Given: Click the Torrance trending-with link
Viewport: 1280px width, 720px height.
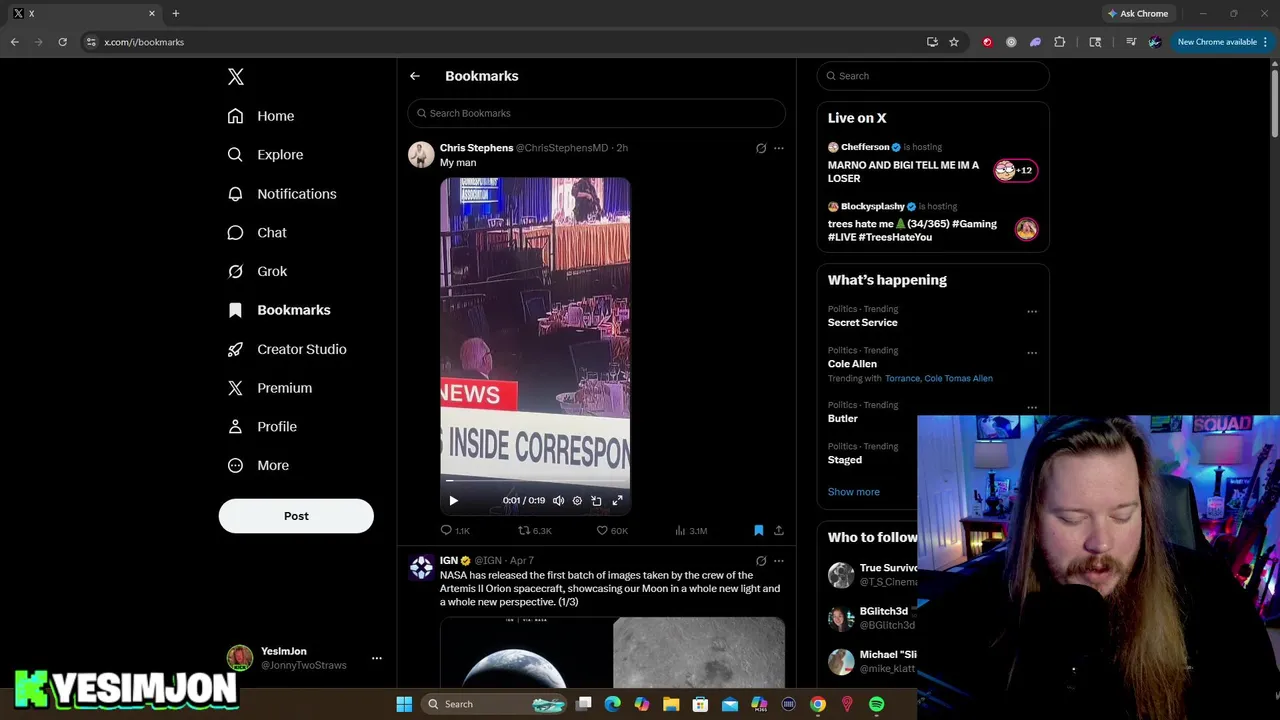Looking at the screenshot, I should pyautogui.click(x=902, y=379).
